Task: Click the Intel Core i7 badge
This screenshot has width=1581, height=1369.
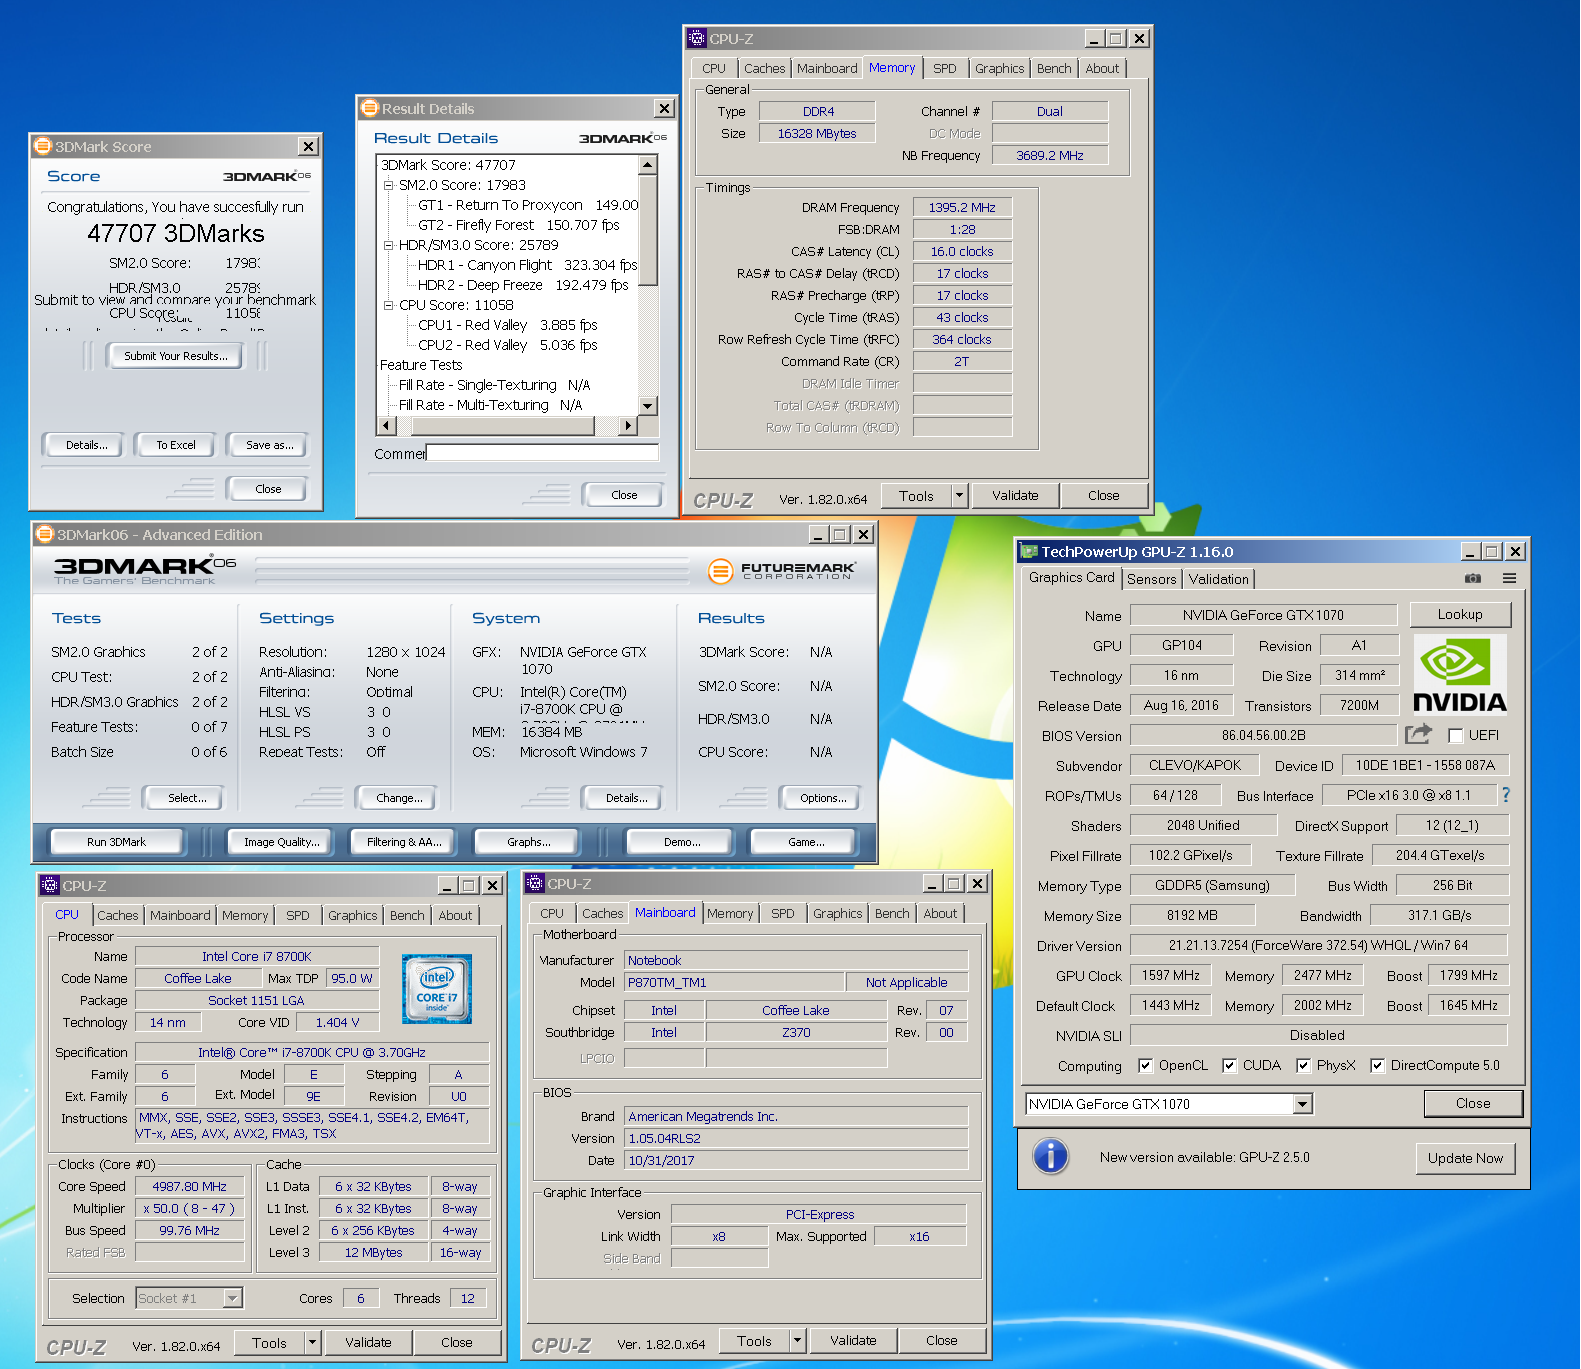Action: (437, 988)
